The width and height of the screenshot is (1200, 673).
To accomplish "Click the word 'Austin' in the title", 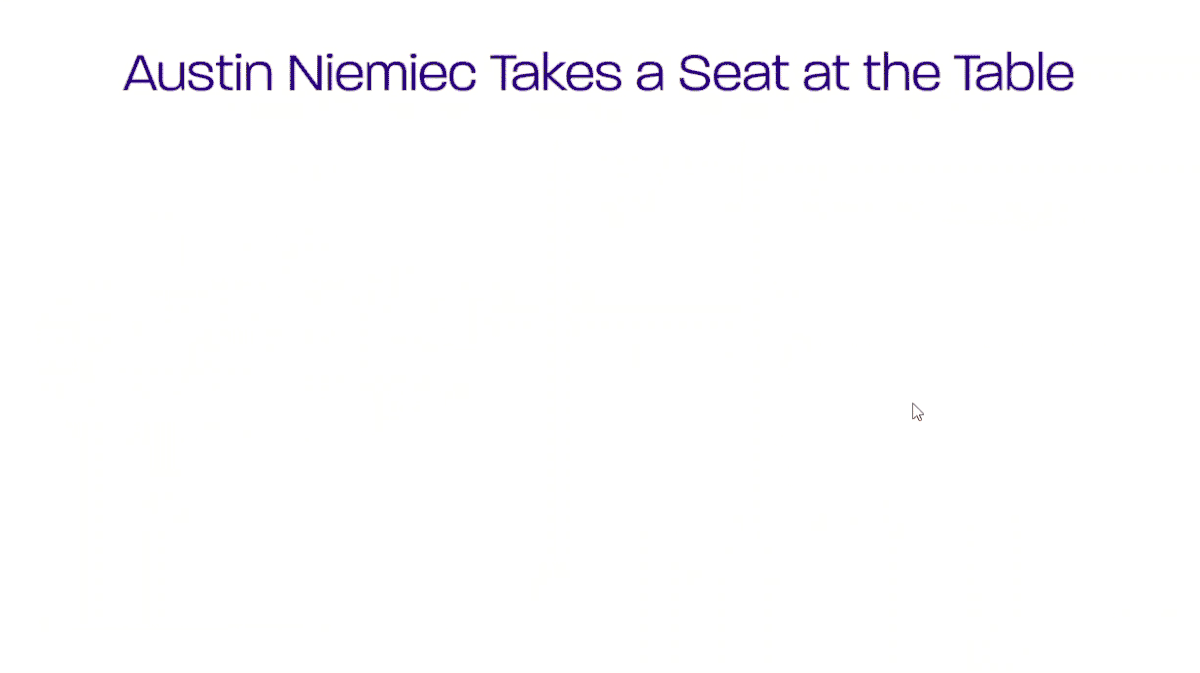I will point(198,72).
